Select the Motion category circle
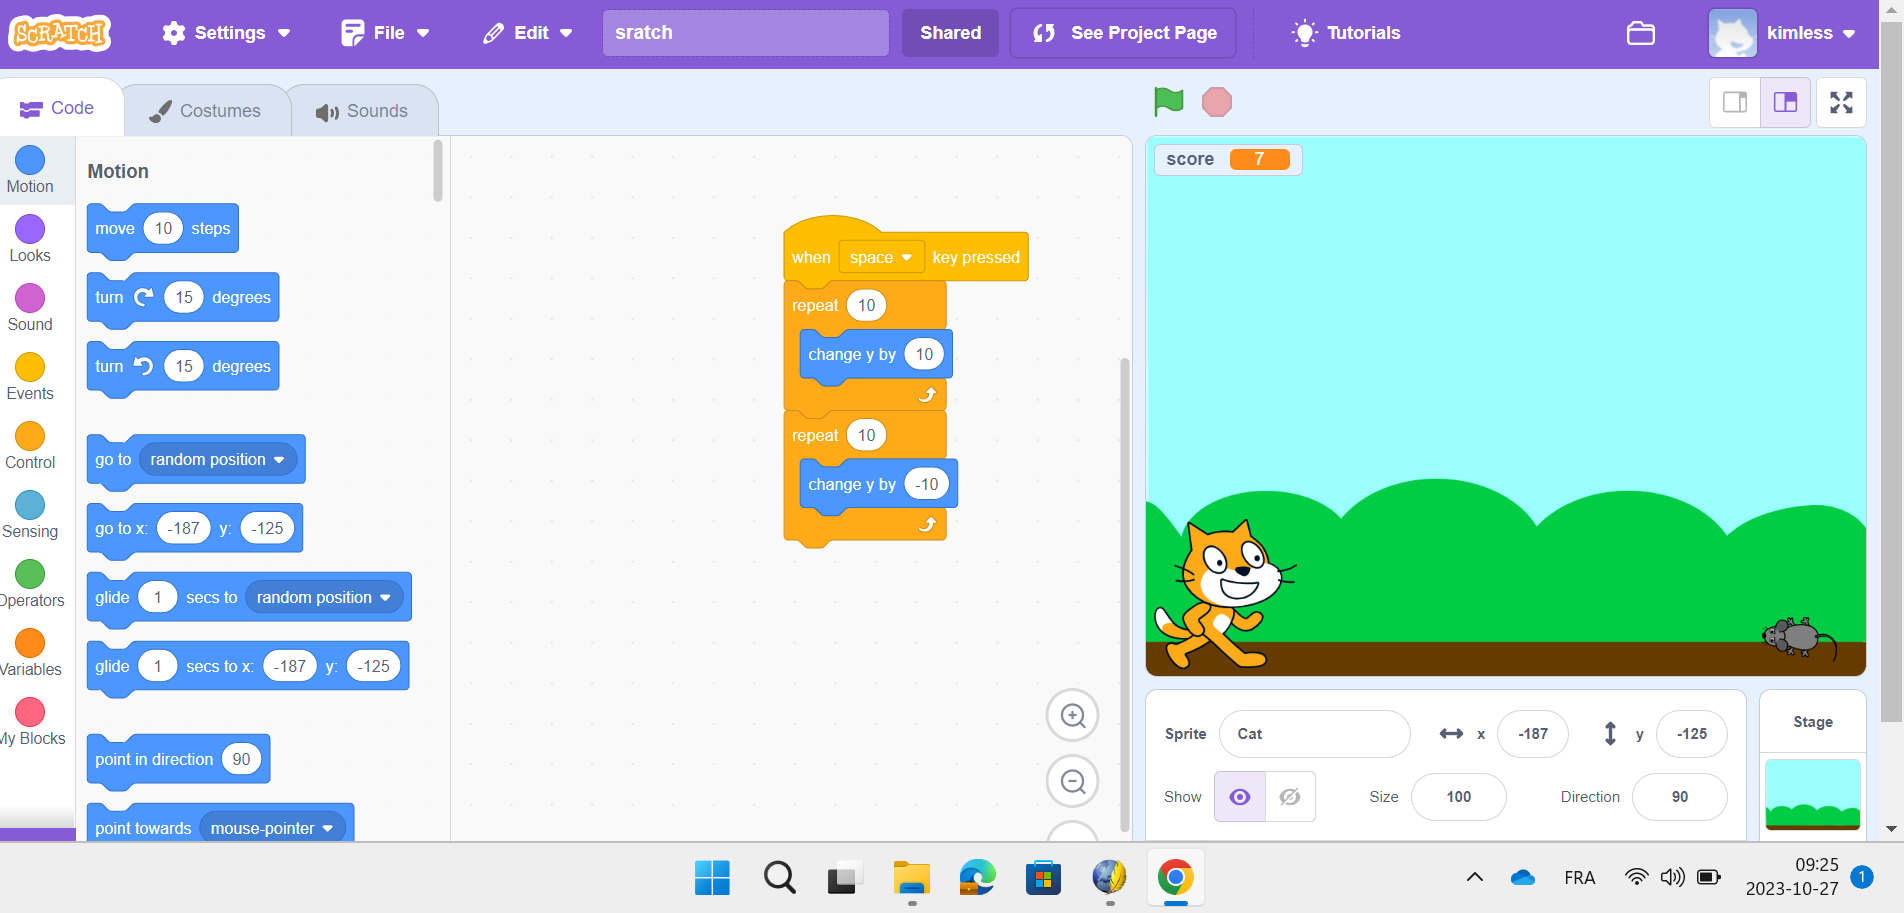The image size is (1904, 913). [x=30, y=160]
